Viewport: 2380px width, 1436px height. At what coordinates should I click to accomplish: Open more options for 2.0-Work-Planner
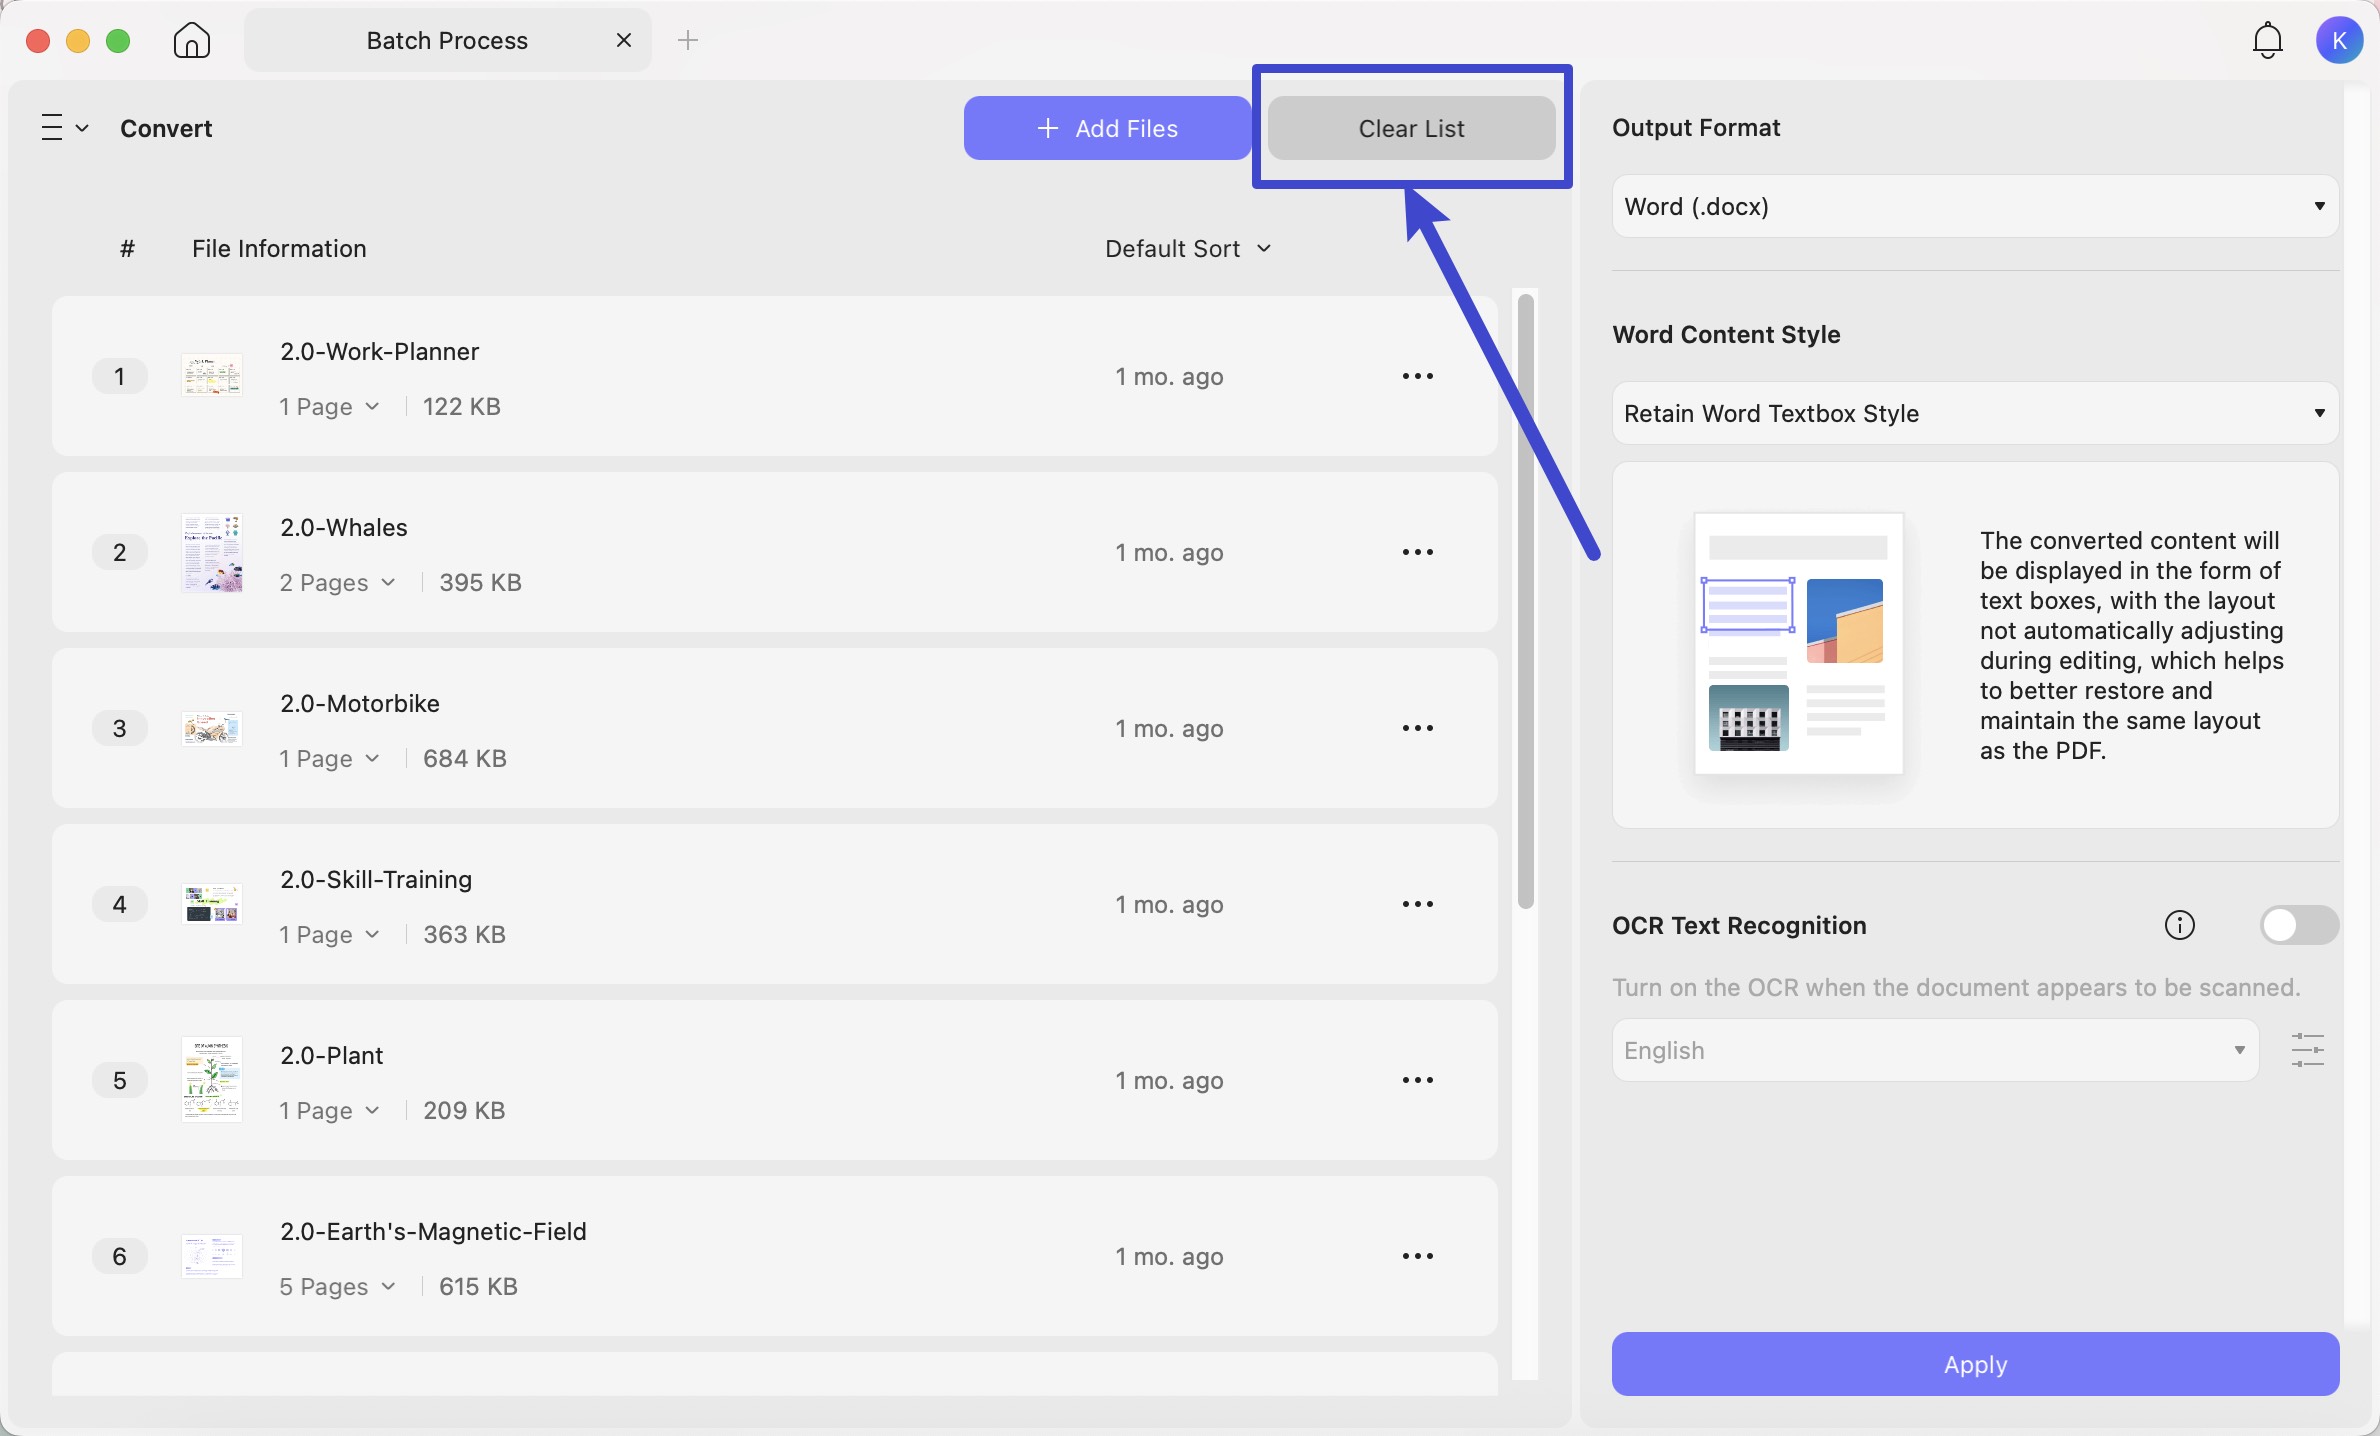point(1418,376)
